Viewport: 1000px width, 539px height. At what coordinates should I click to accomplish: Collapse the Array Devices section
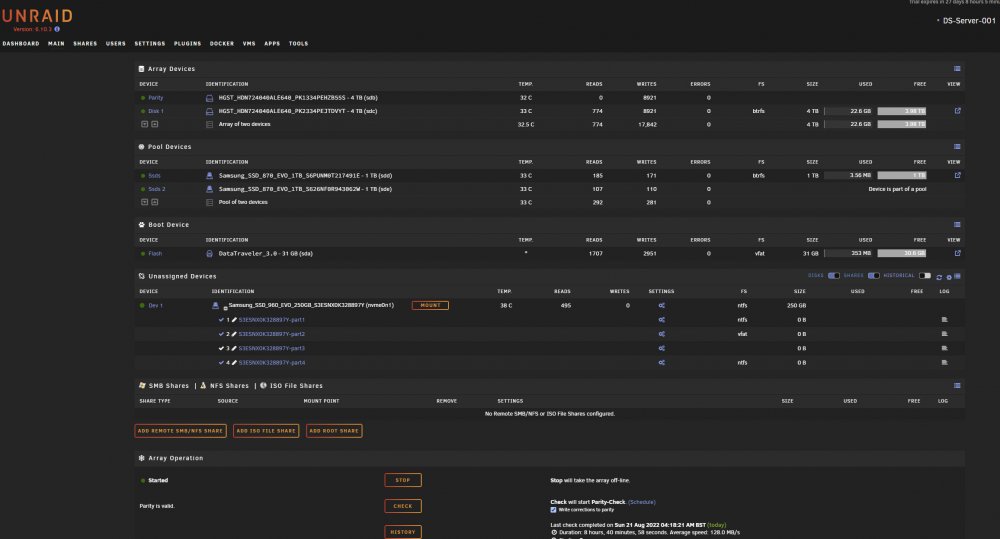click(x=957, y=69)
